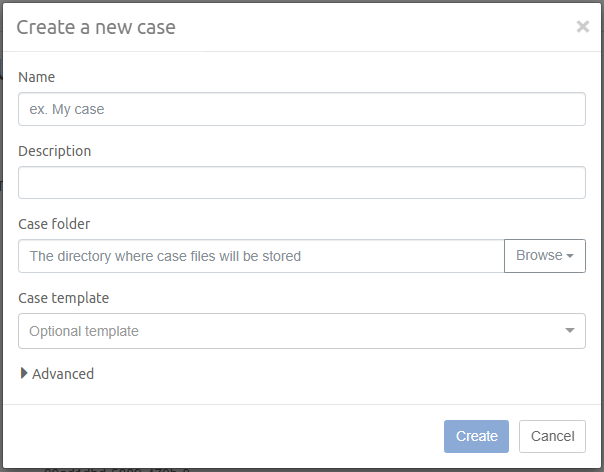
Task: Click the caret arrow on Browse
Action: tap(570, 257)
